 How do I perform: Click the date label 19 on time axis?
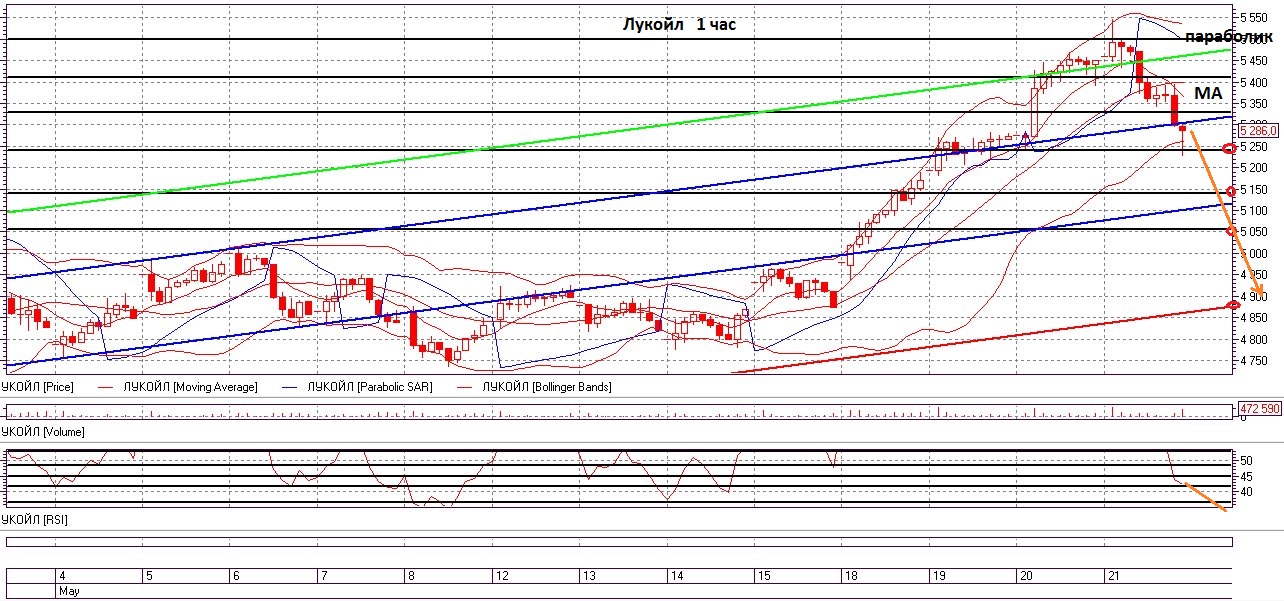[939, 576]
